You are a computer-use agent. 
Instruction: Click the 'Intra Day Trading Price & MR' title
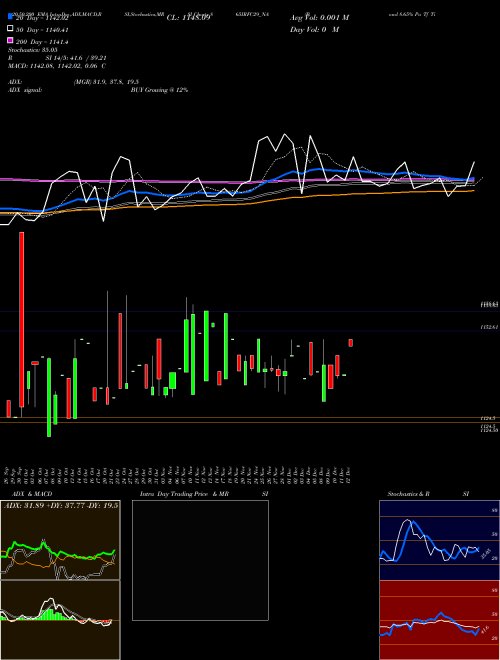[x=184, y=494]
